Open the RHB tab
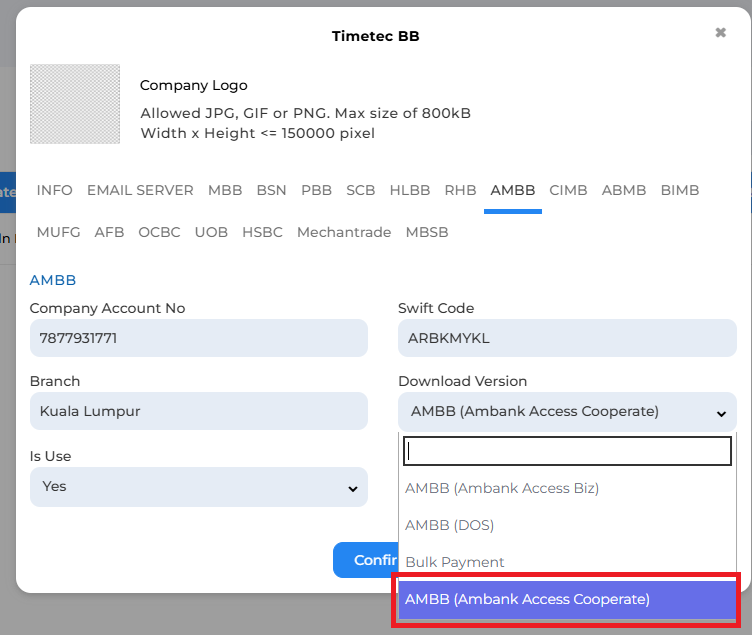Screen dimensions: 752x635 coord(460,190)
